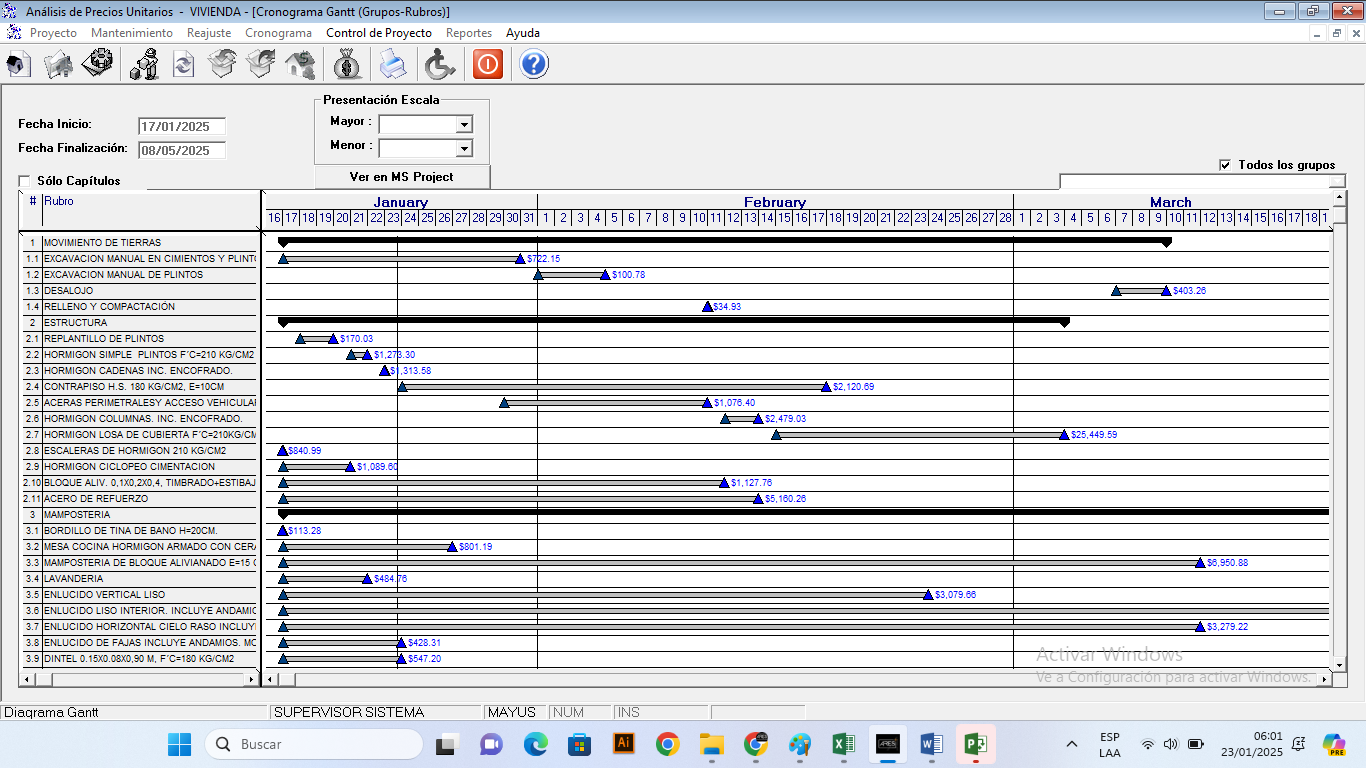Select the LAVANDERIA row

(140, 579)
